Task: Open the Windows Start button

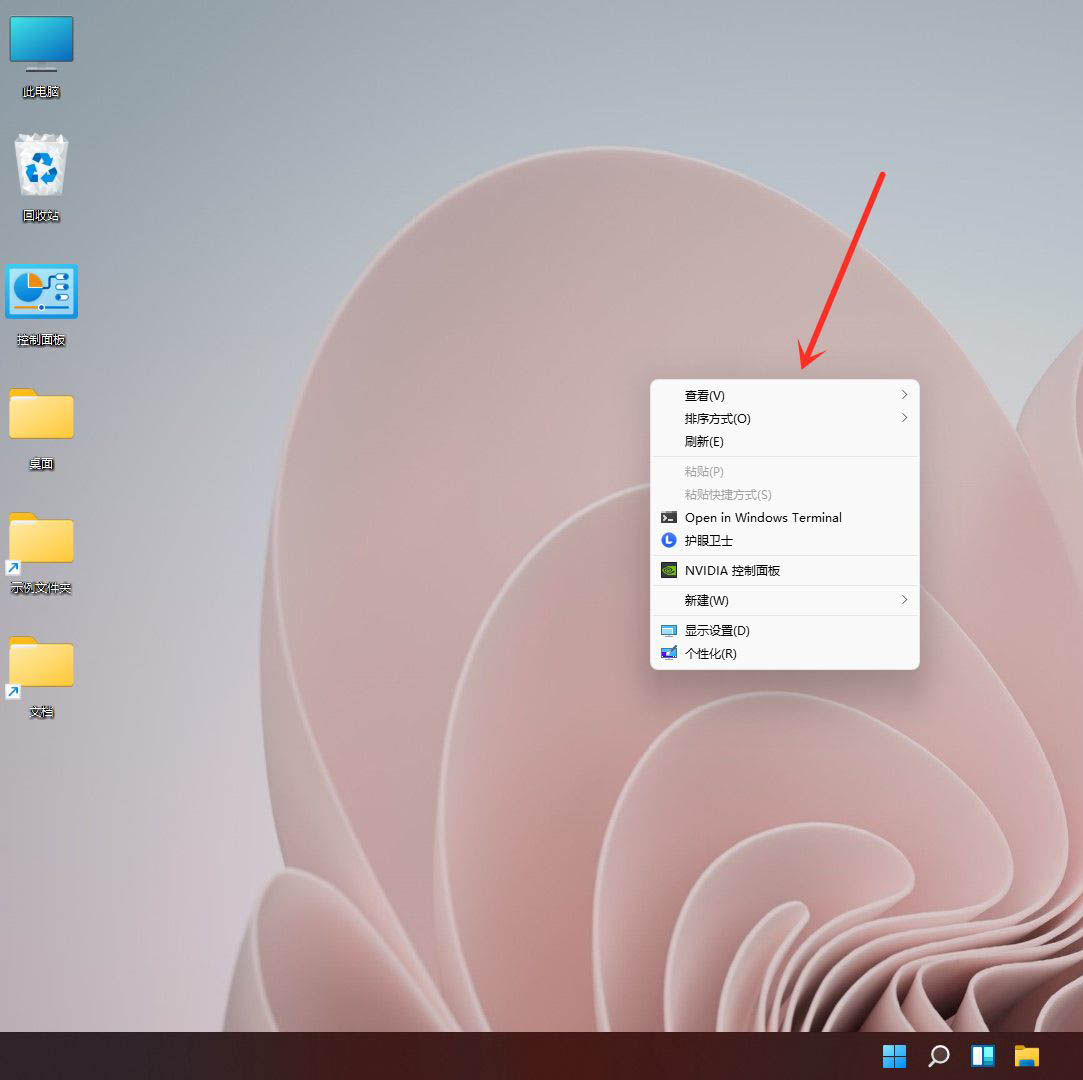Action: 894,1056
